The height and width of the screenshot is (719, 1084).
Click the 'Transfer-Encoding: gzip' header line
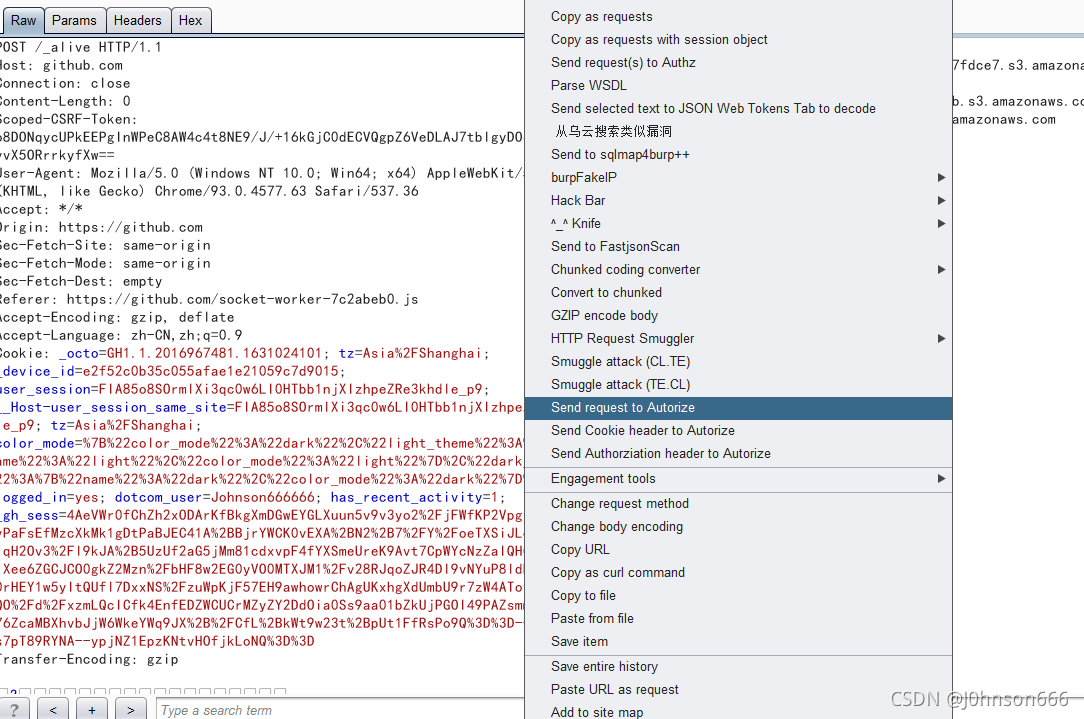pyautogui.click(x=89, y=659)
